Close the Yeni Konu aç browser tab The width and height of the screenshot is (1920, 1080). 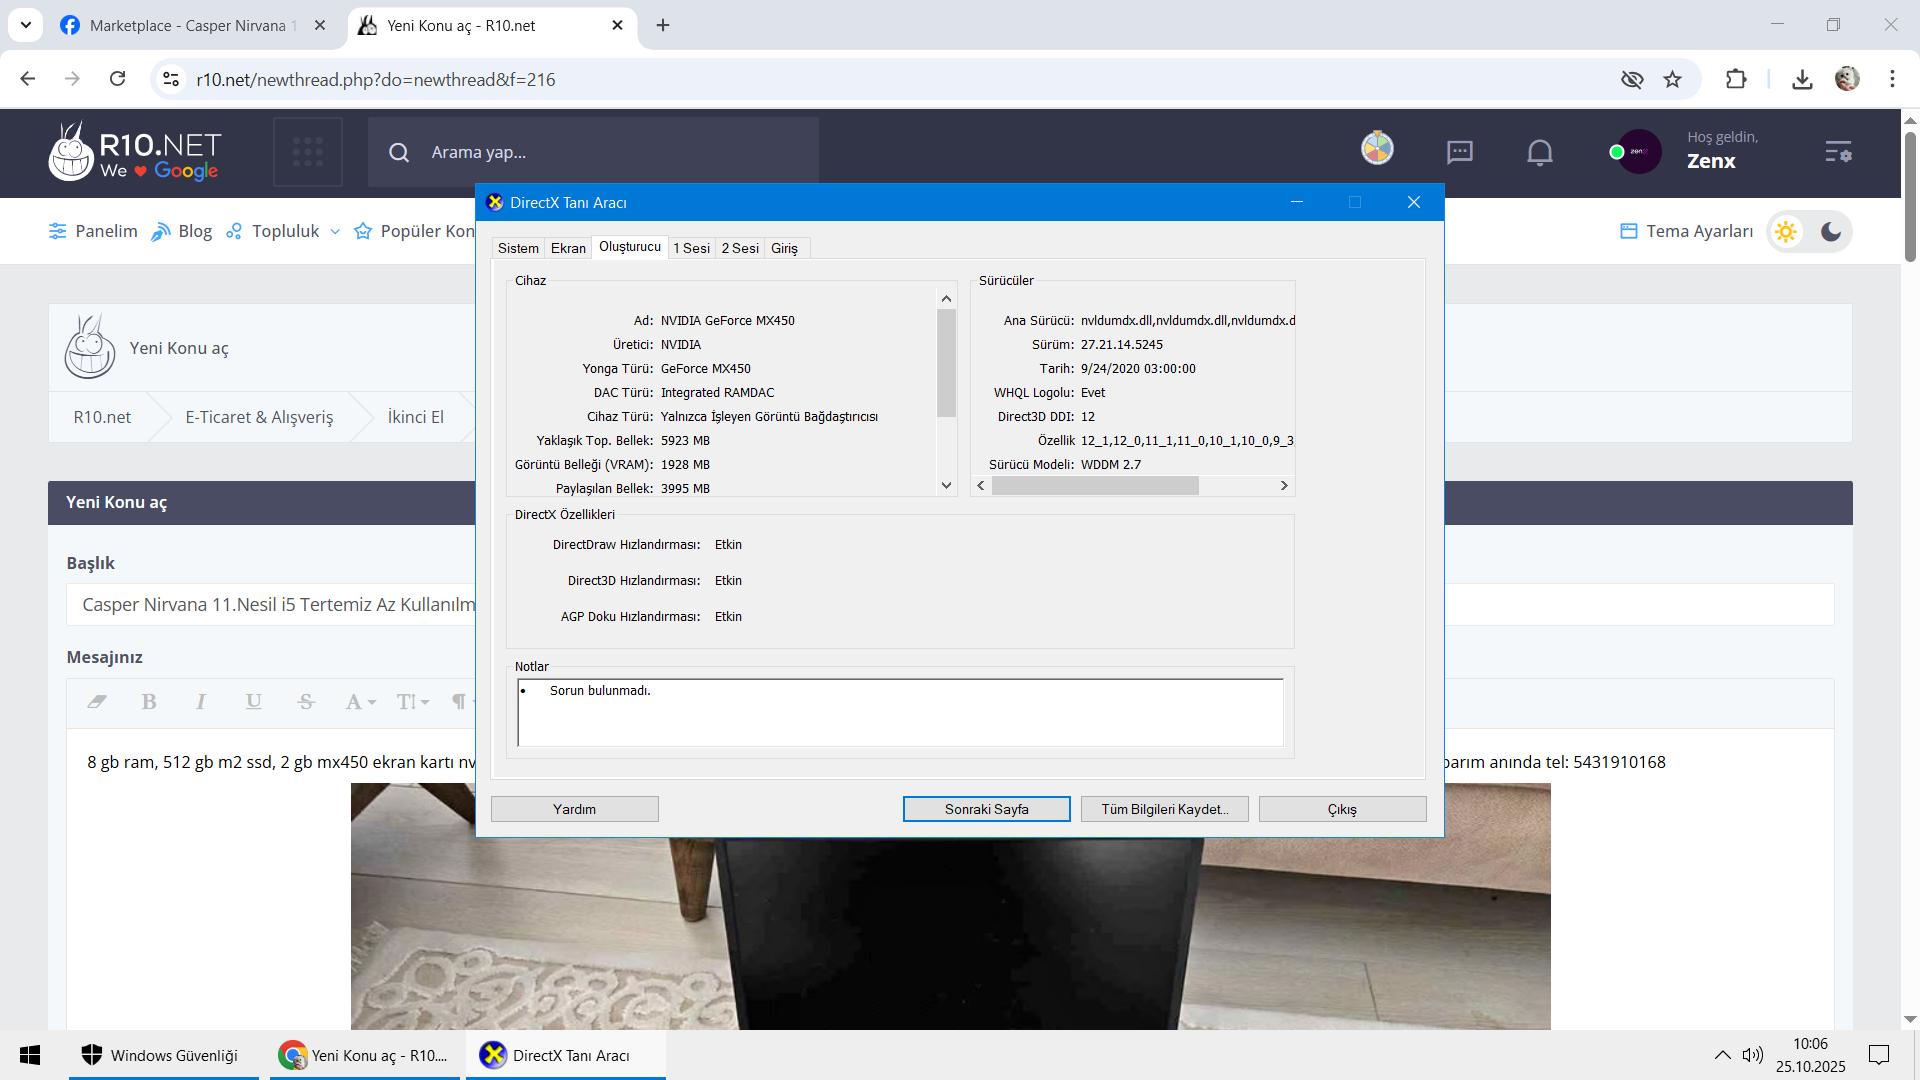tap(618, 25)
